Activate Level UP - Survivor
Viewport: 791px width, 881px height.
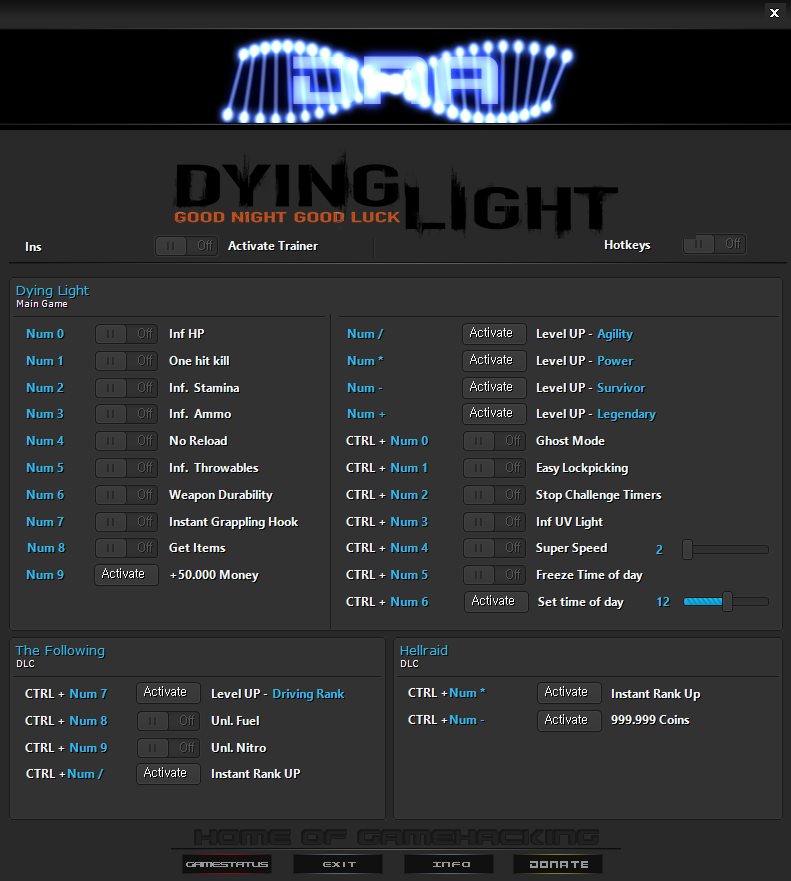coord(494,388)
